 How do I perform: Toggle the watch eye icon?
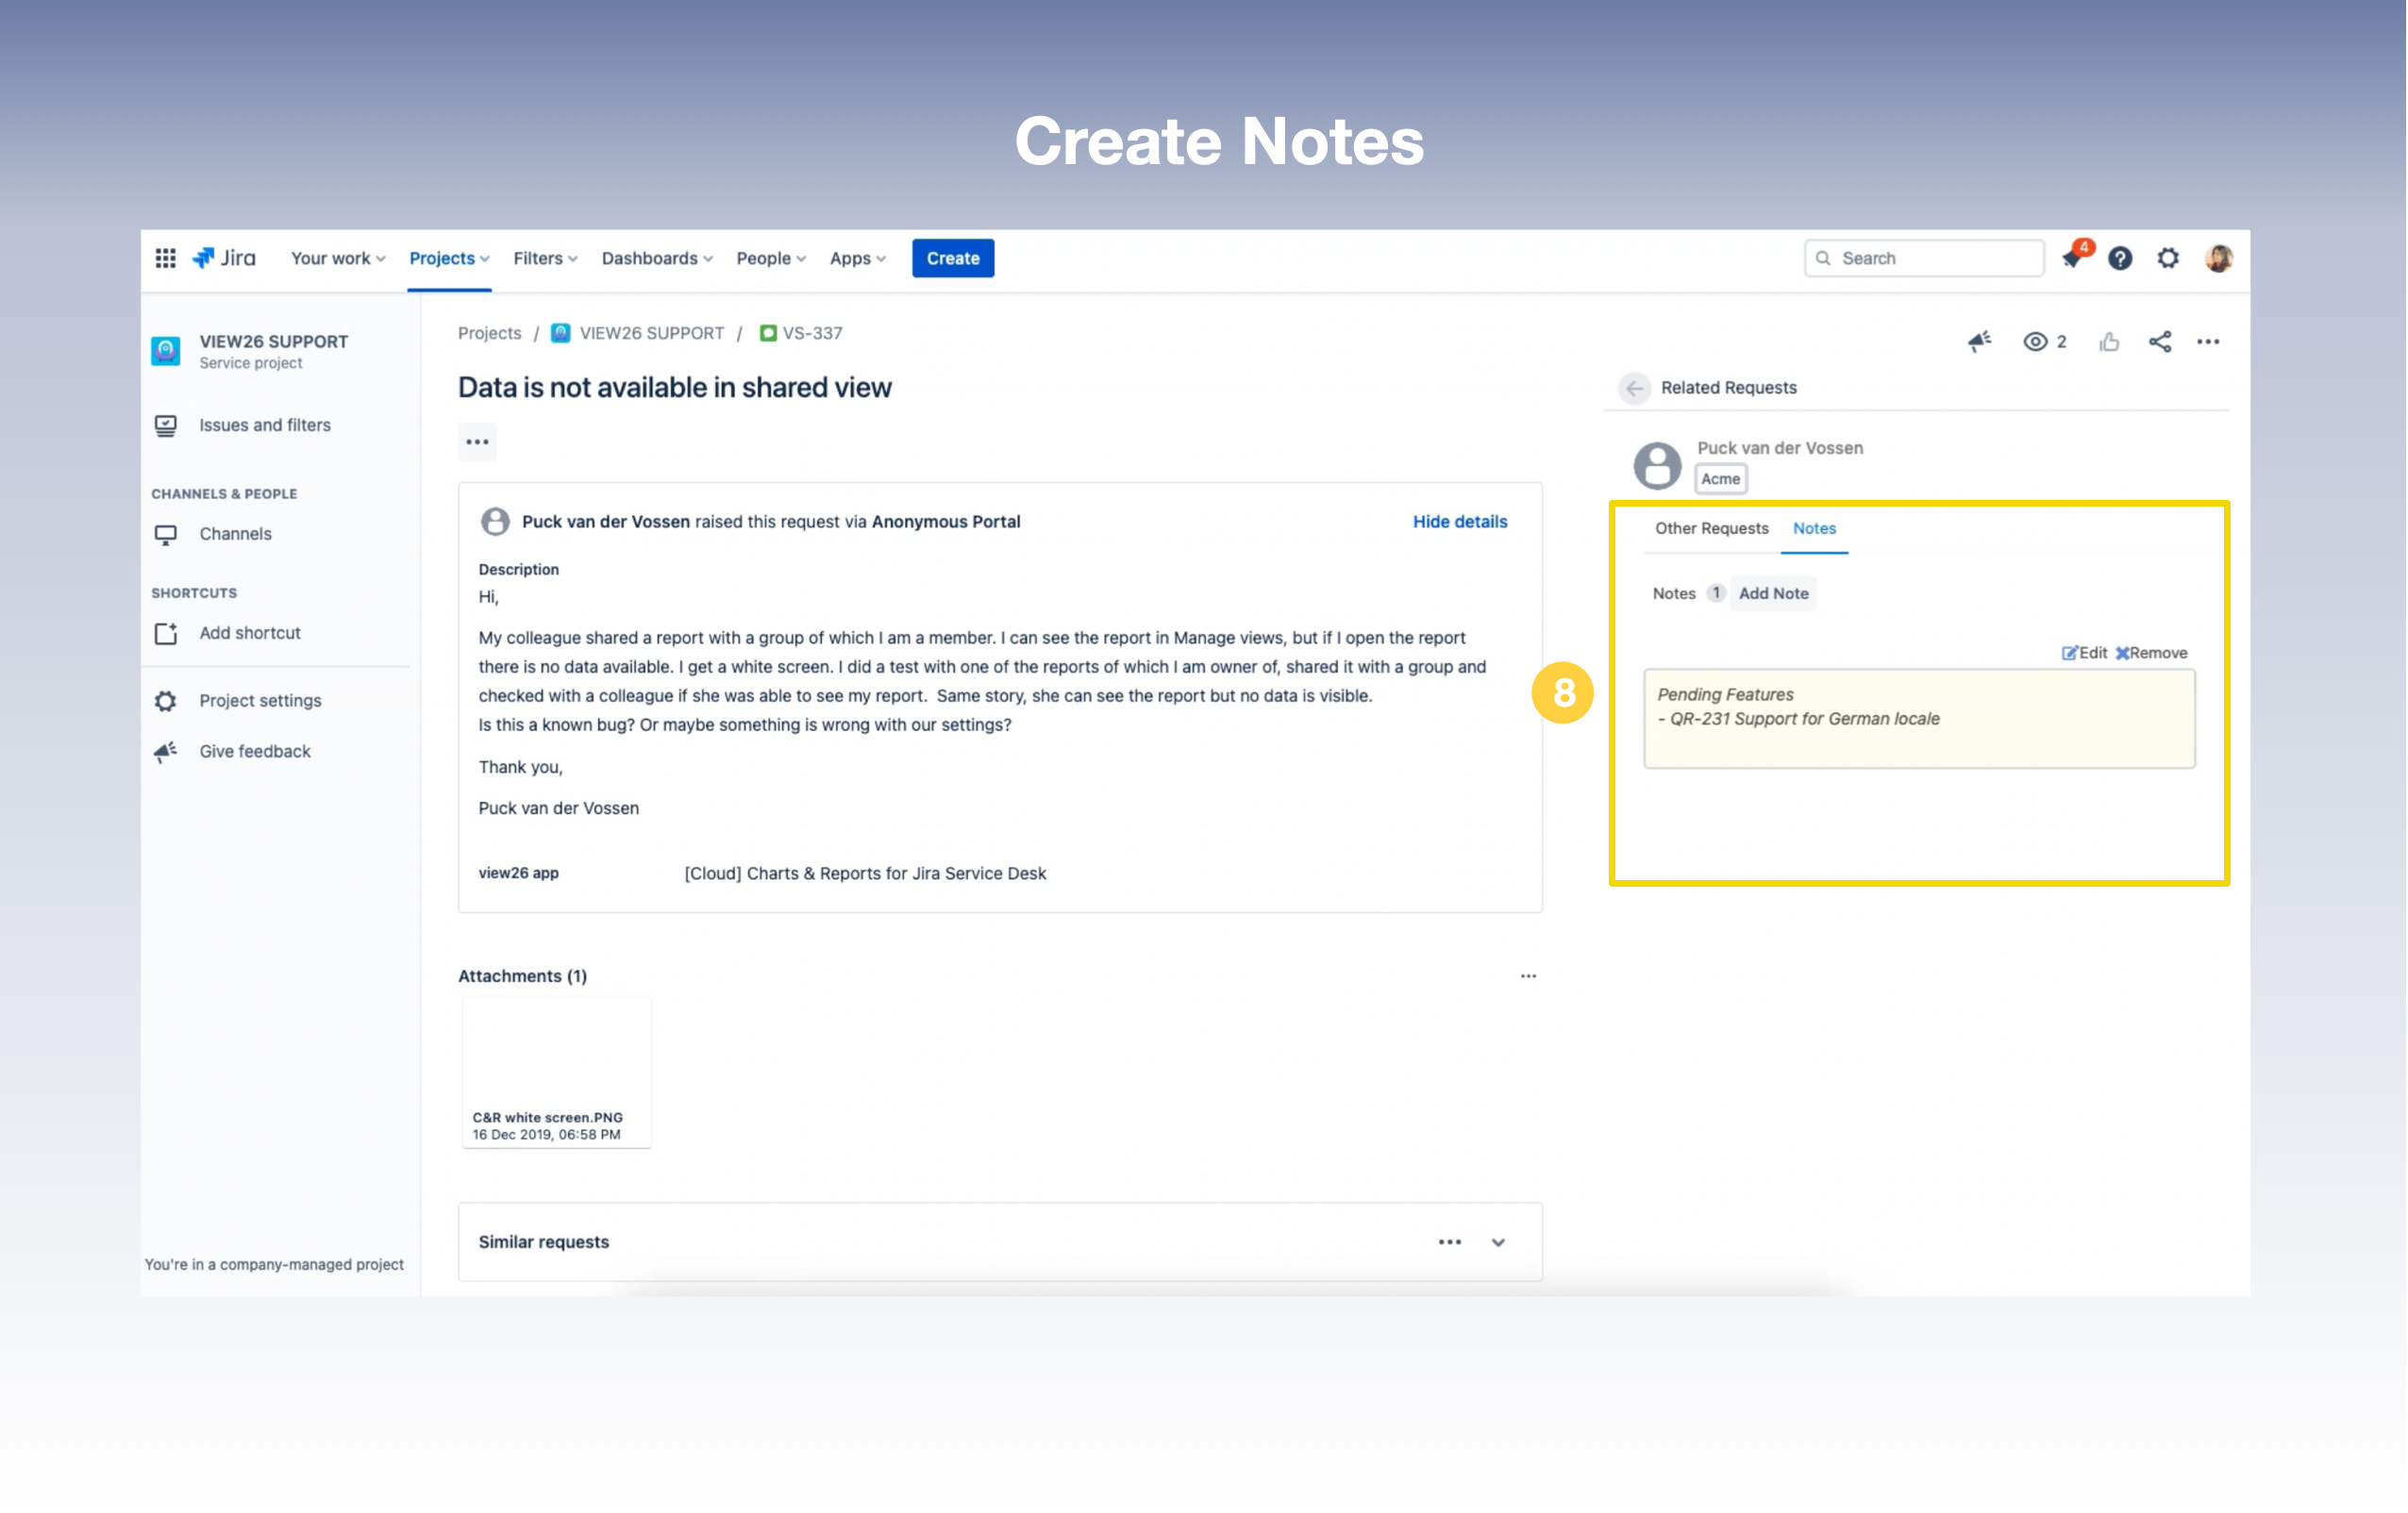click(x=2034, y=342)
